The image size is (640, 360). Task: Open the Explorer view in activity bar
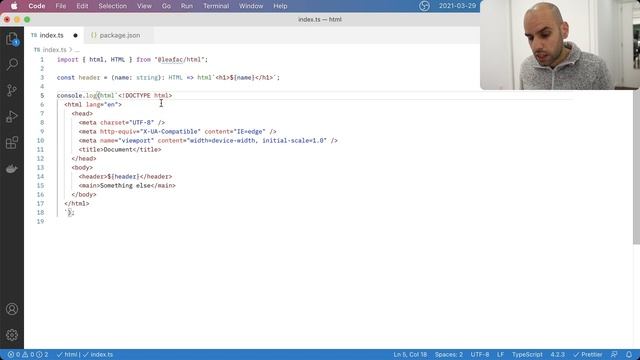(12, 39)
